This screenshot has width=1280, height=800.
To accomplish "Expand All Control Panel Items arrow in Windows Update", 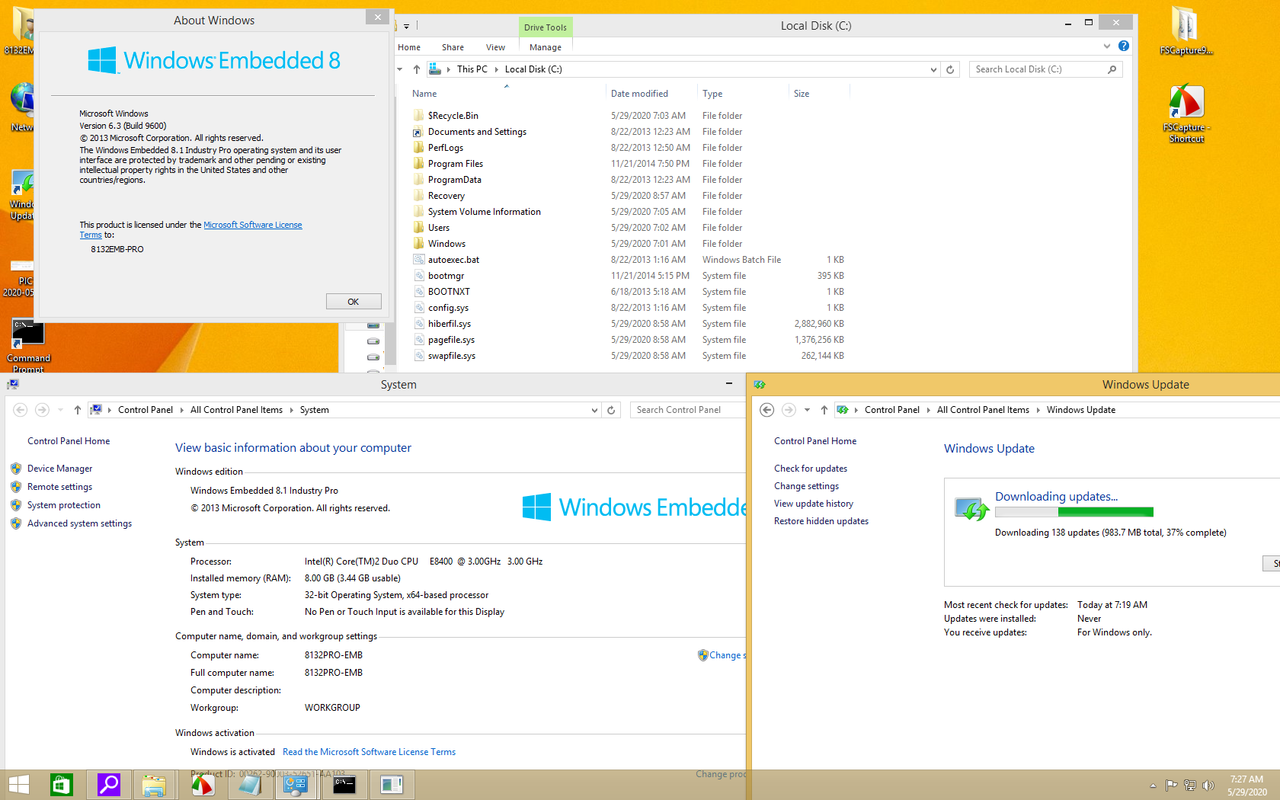I will pyautogui.click(x=1038, y=410).
